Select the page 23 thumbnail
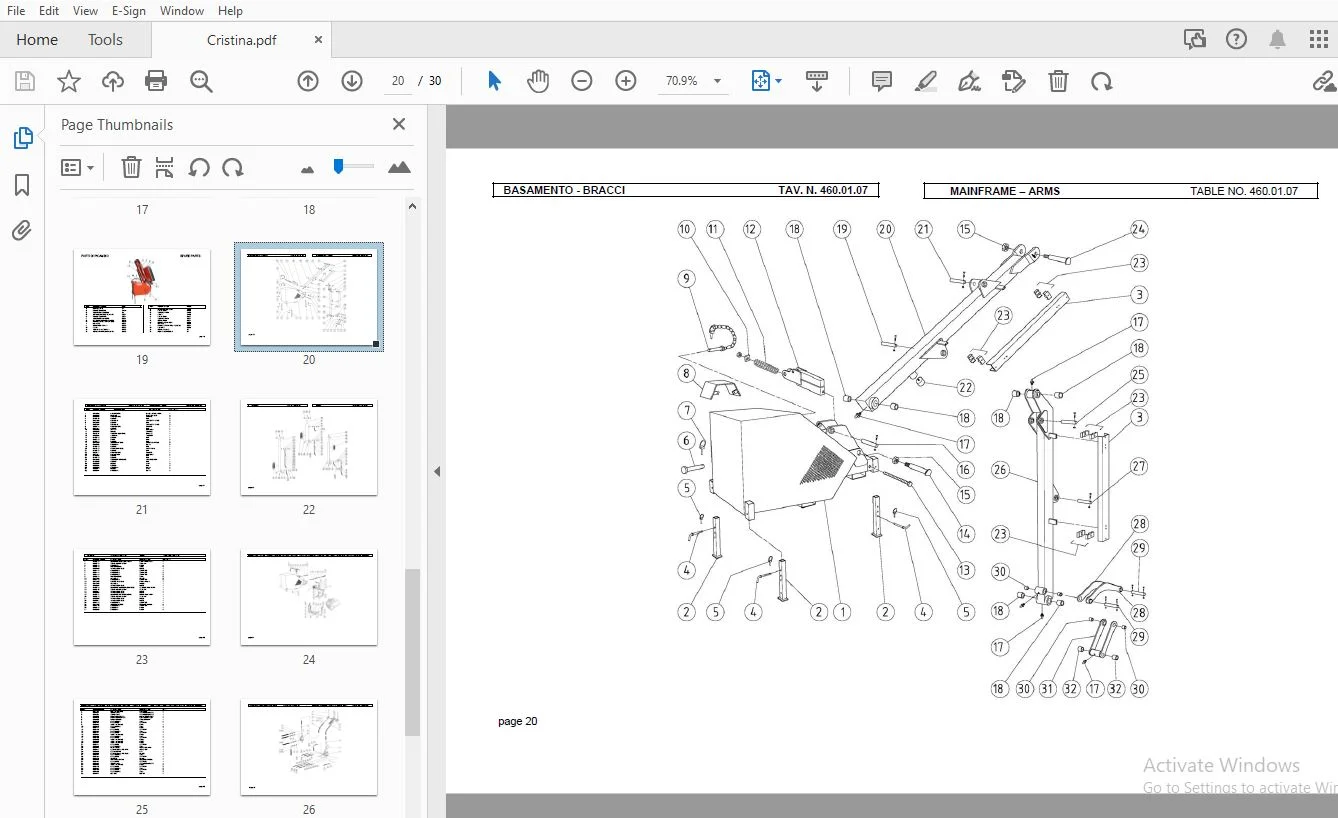 click(142, 598)
